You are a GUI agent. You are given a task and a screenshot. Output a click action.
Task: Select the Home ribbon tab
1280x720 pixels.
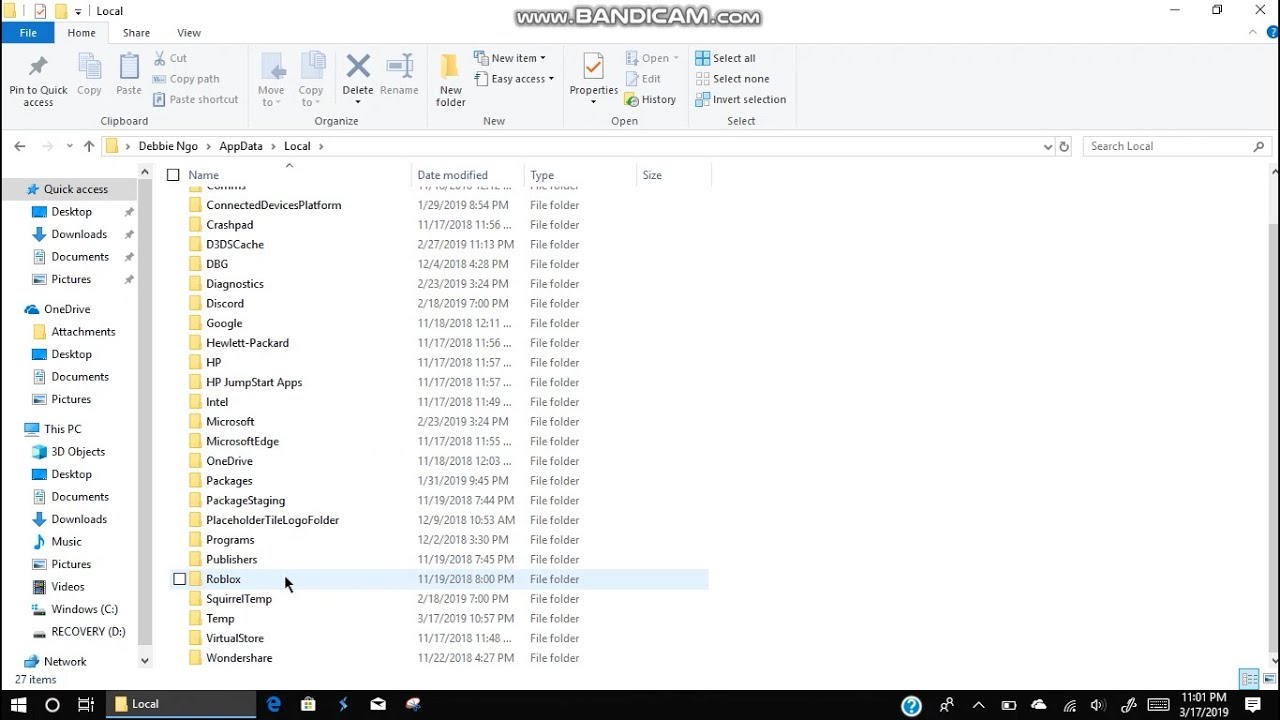tap(82, 33)
